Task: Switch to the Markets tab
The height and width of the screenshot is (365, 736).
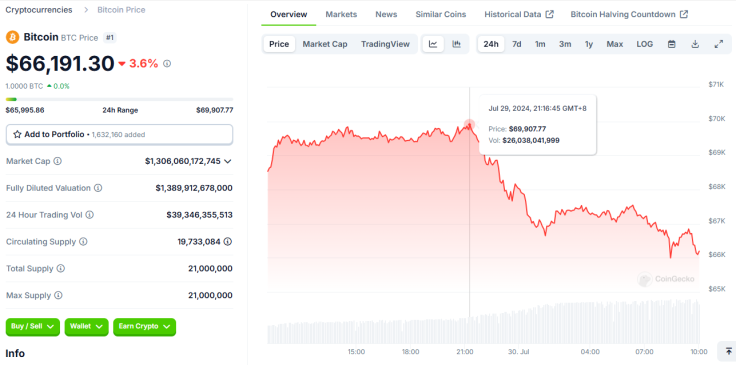Action: (x=341, y=14)
